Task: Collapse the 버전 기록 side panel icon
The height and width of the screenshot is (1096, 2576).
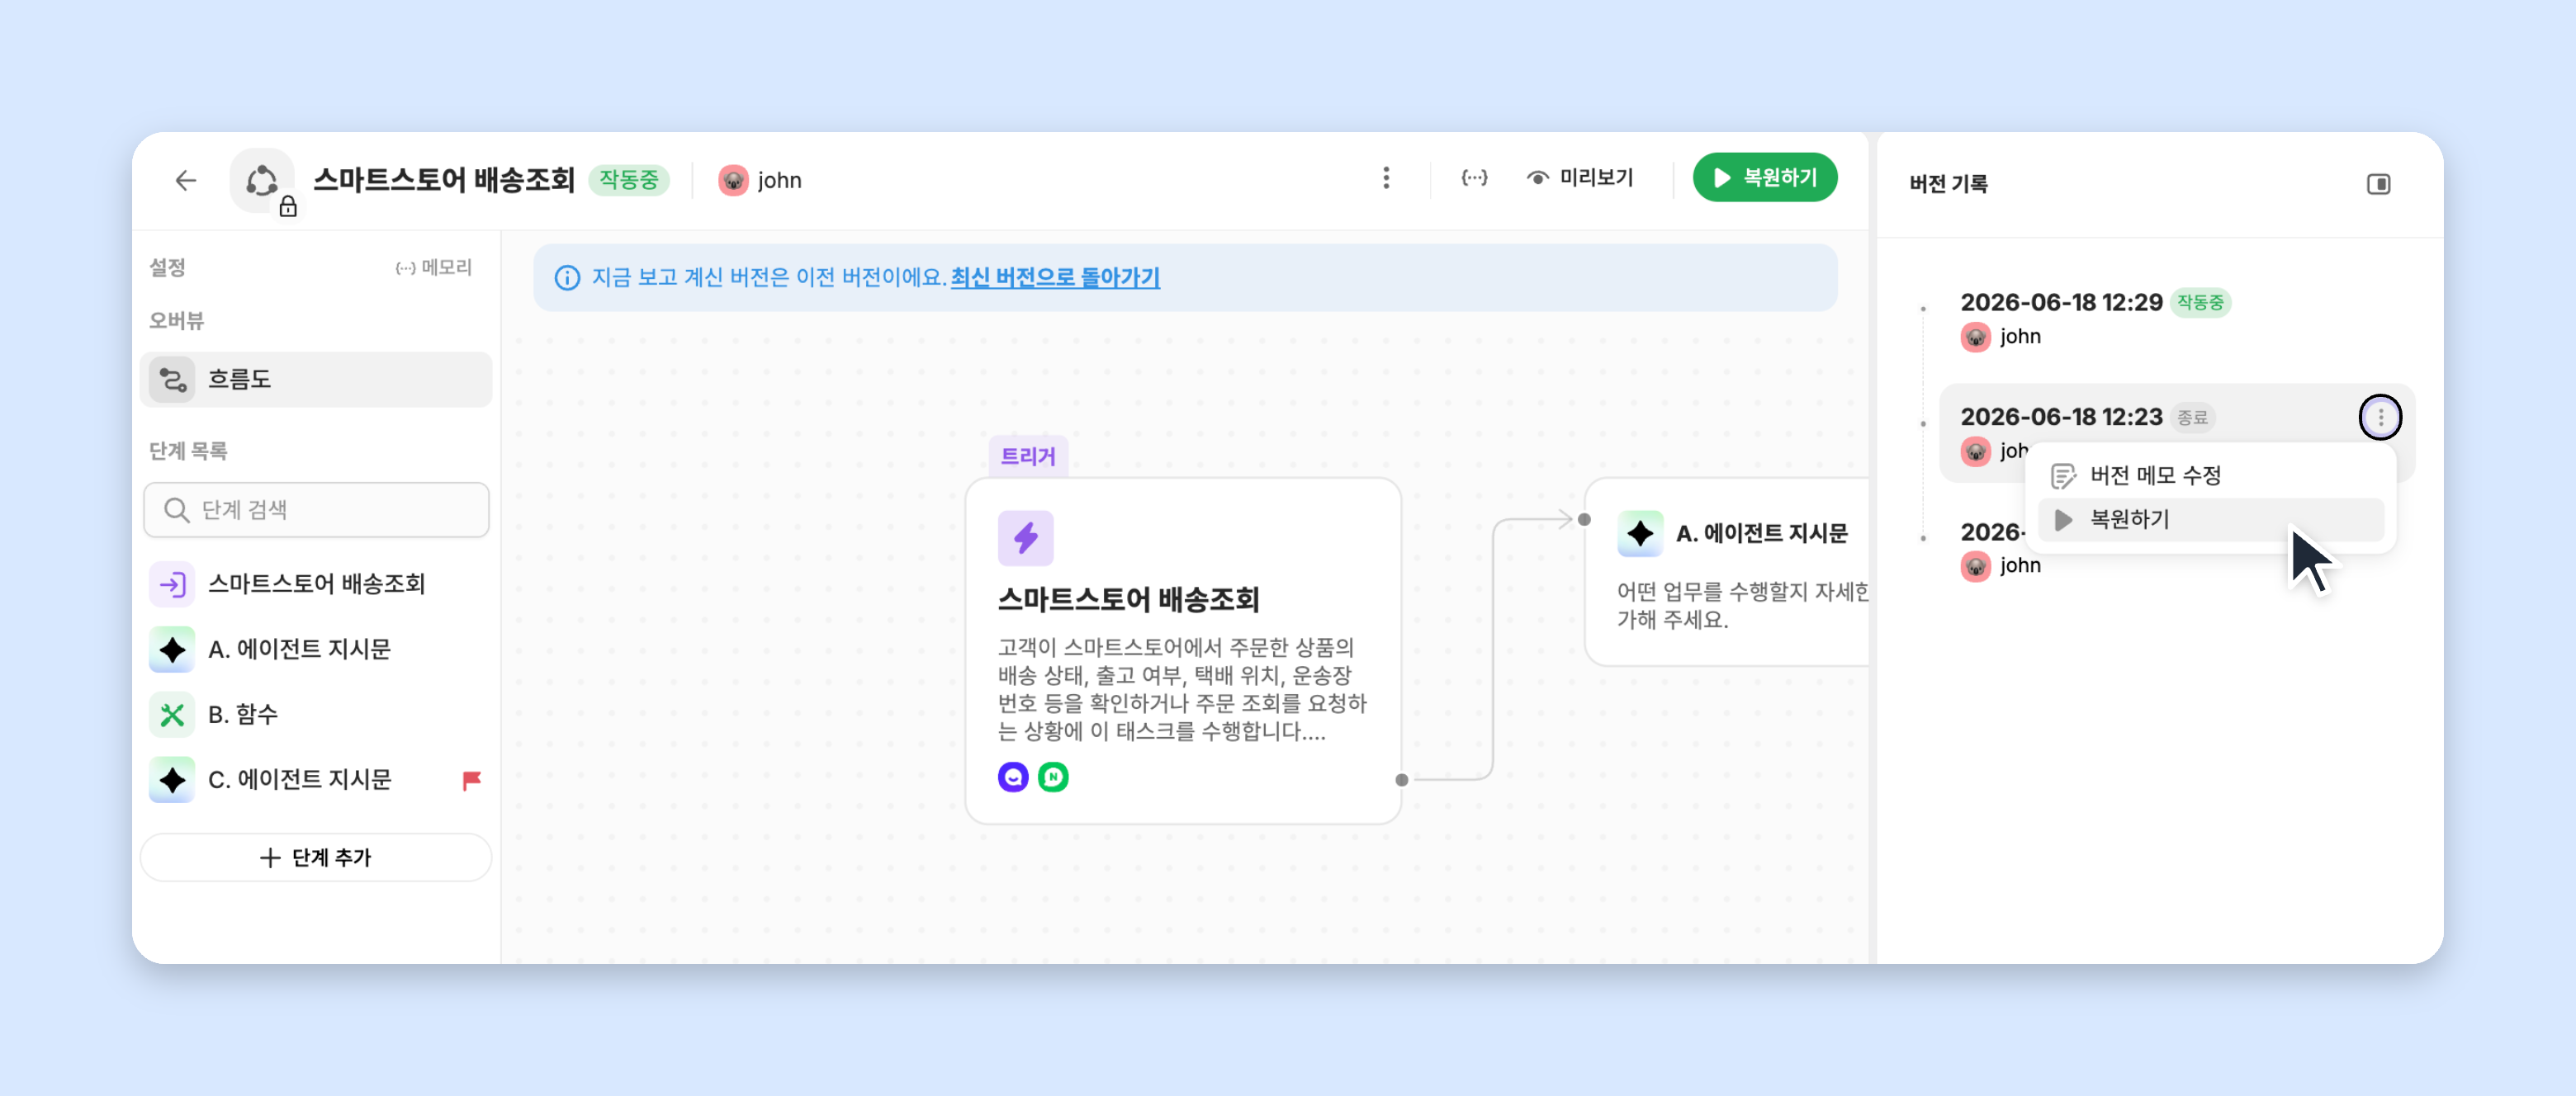Action: [x=2378, y=184]
